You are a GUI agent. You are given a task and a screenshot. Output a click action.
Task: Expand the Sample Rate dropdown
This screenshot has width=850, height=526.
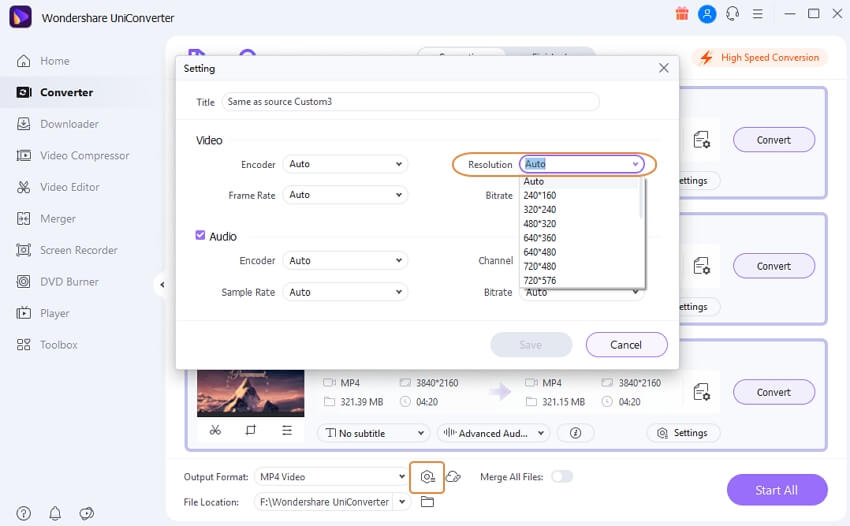[345, 292]
